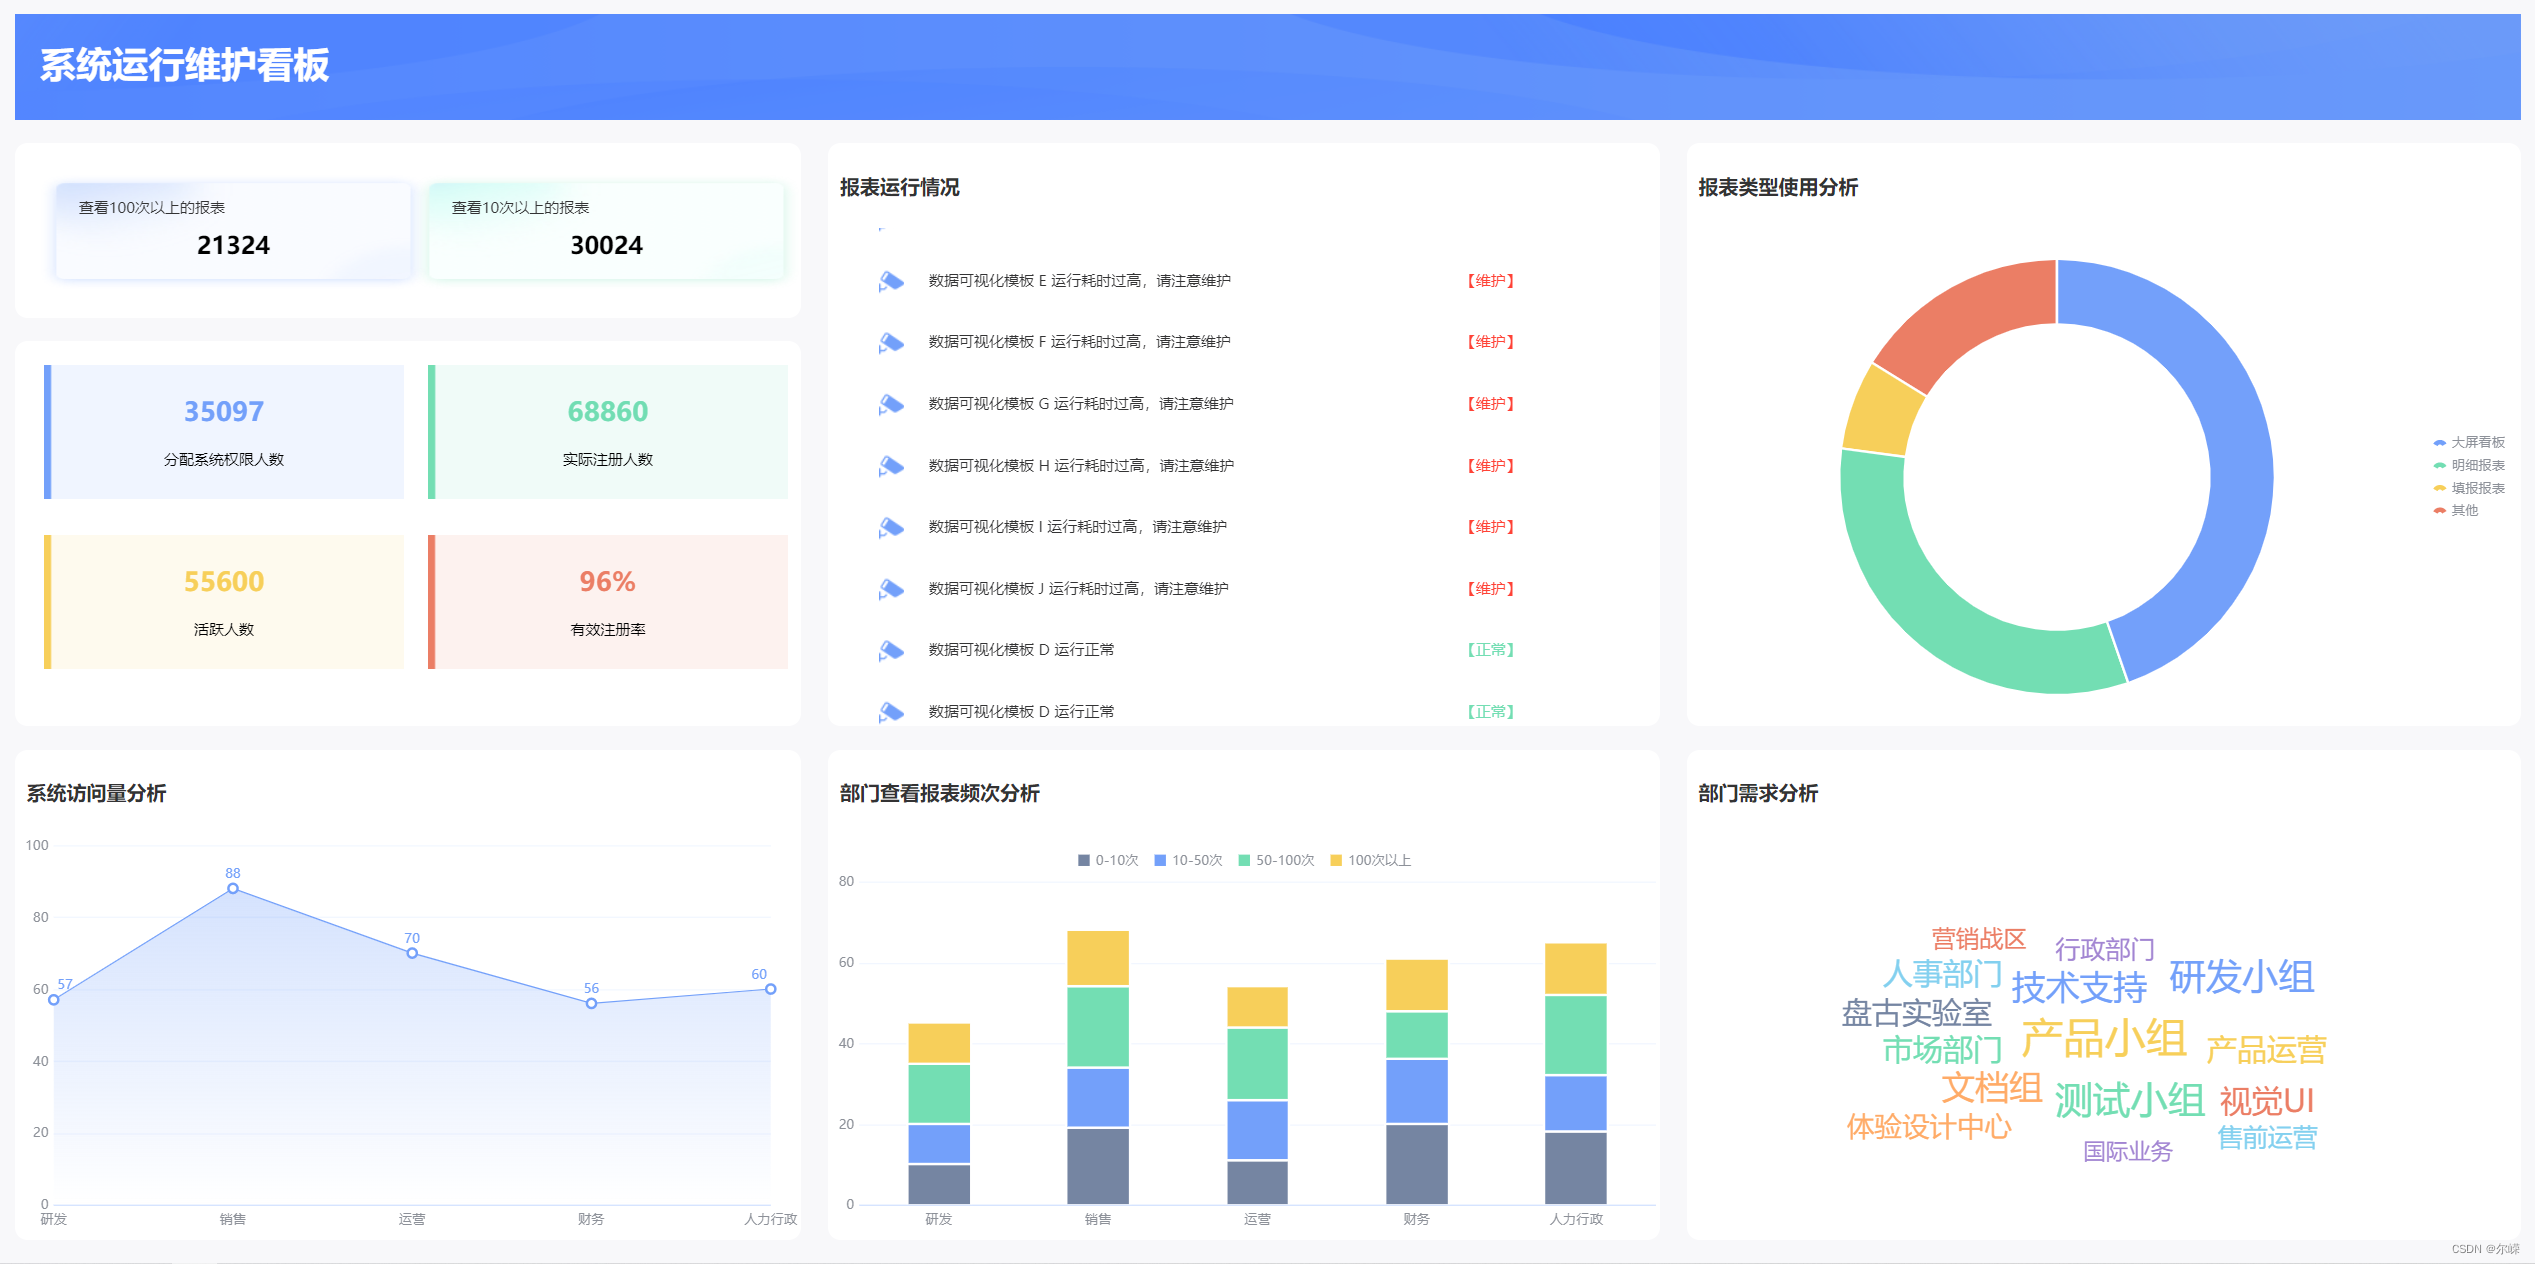Click flag icon beside first 模板 D 运行正常 row
This screenshot has width=2535, height=1264.
[890, 651]
